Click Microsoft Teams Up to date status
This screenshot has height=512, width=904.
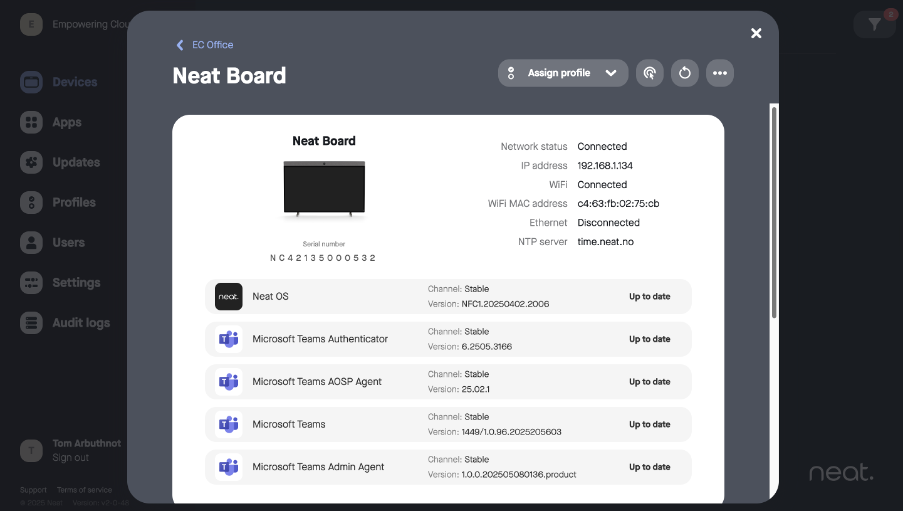(650, 425)
